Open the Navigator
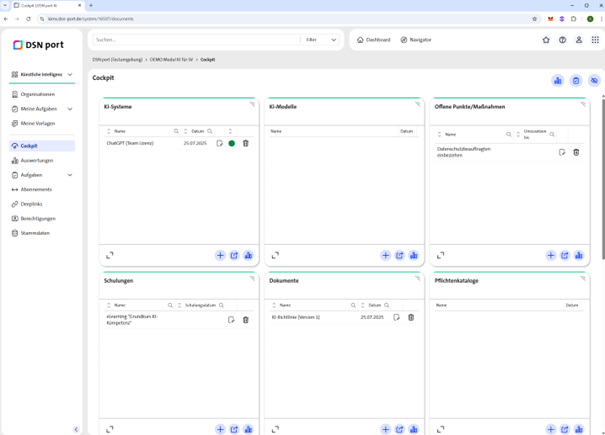The height and width of the screenshot is (435, 605). coord(416,40)
